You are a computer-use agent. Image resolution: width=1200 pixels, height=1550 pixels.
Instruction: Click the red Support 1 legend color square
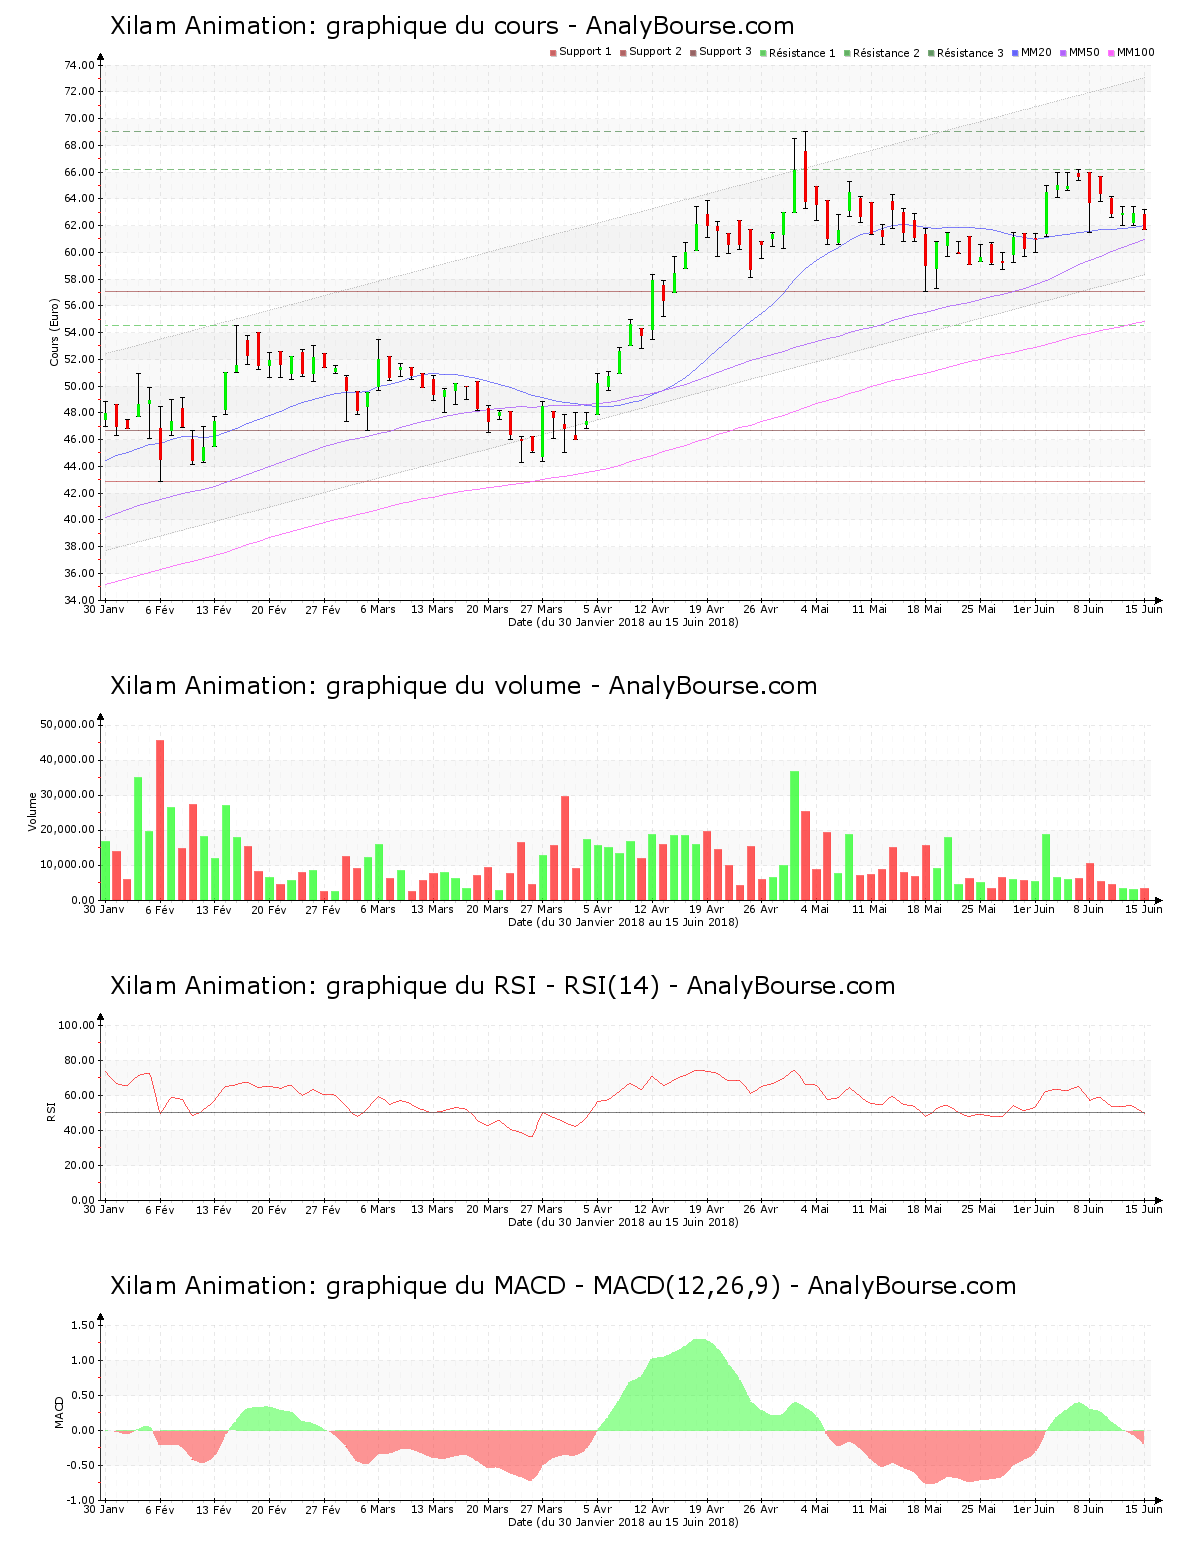[553, 53]
